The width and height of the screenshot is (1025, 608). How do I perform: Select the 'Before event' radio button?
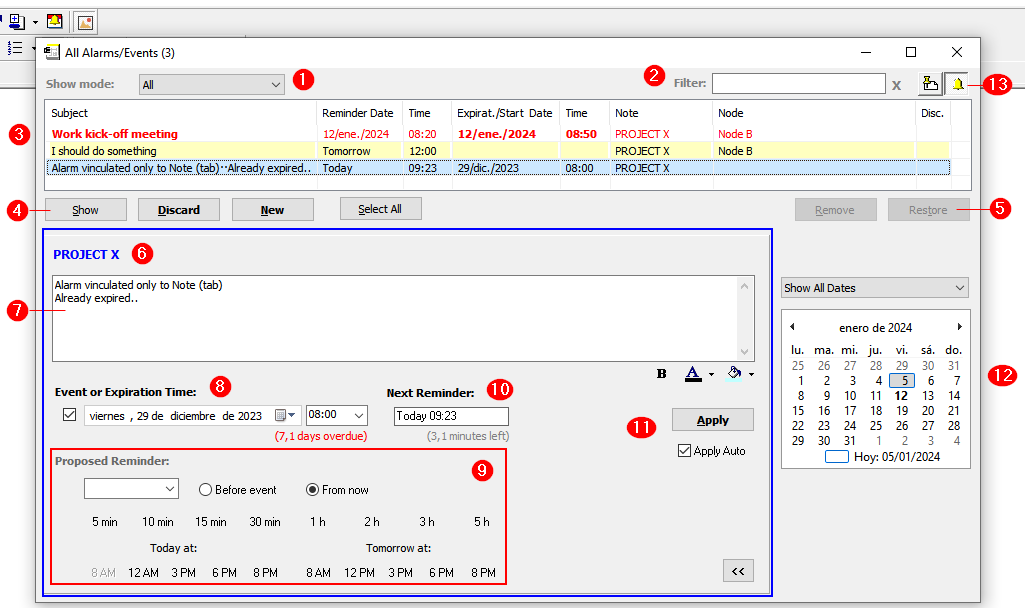click(x=206, y=490)
